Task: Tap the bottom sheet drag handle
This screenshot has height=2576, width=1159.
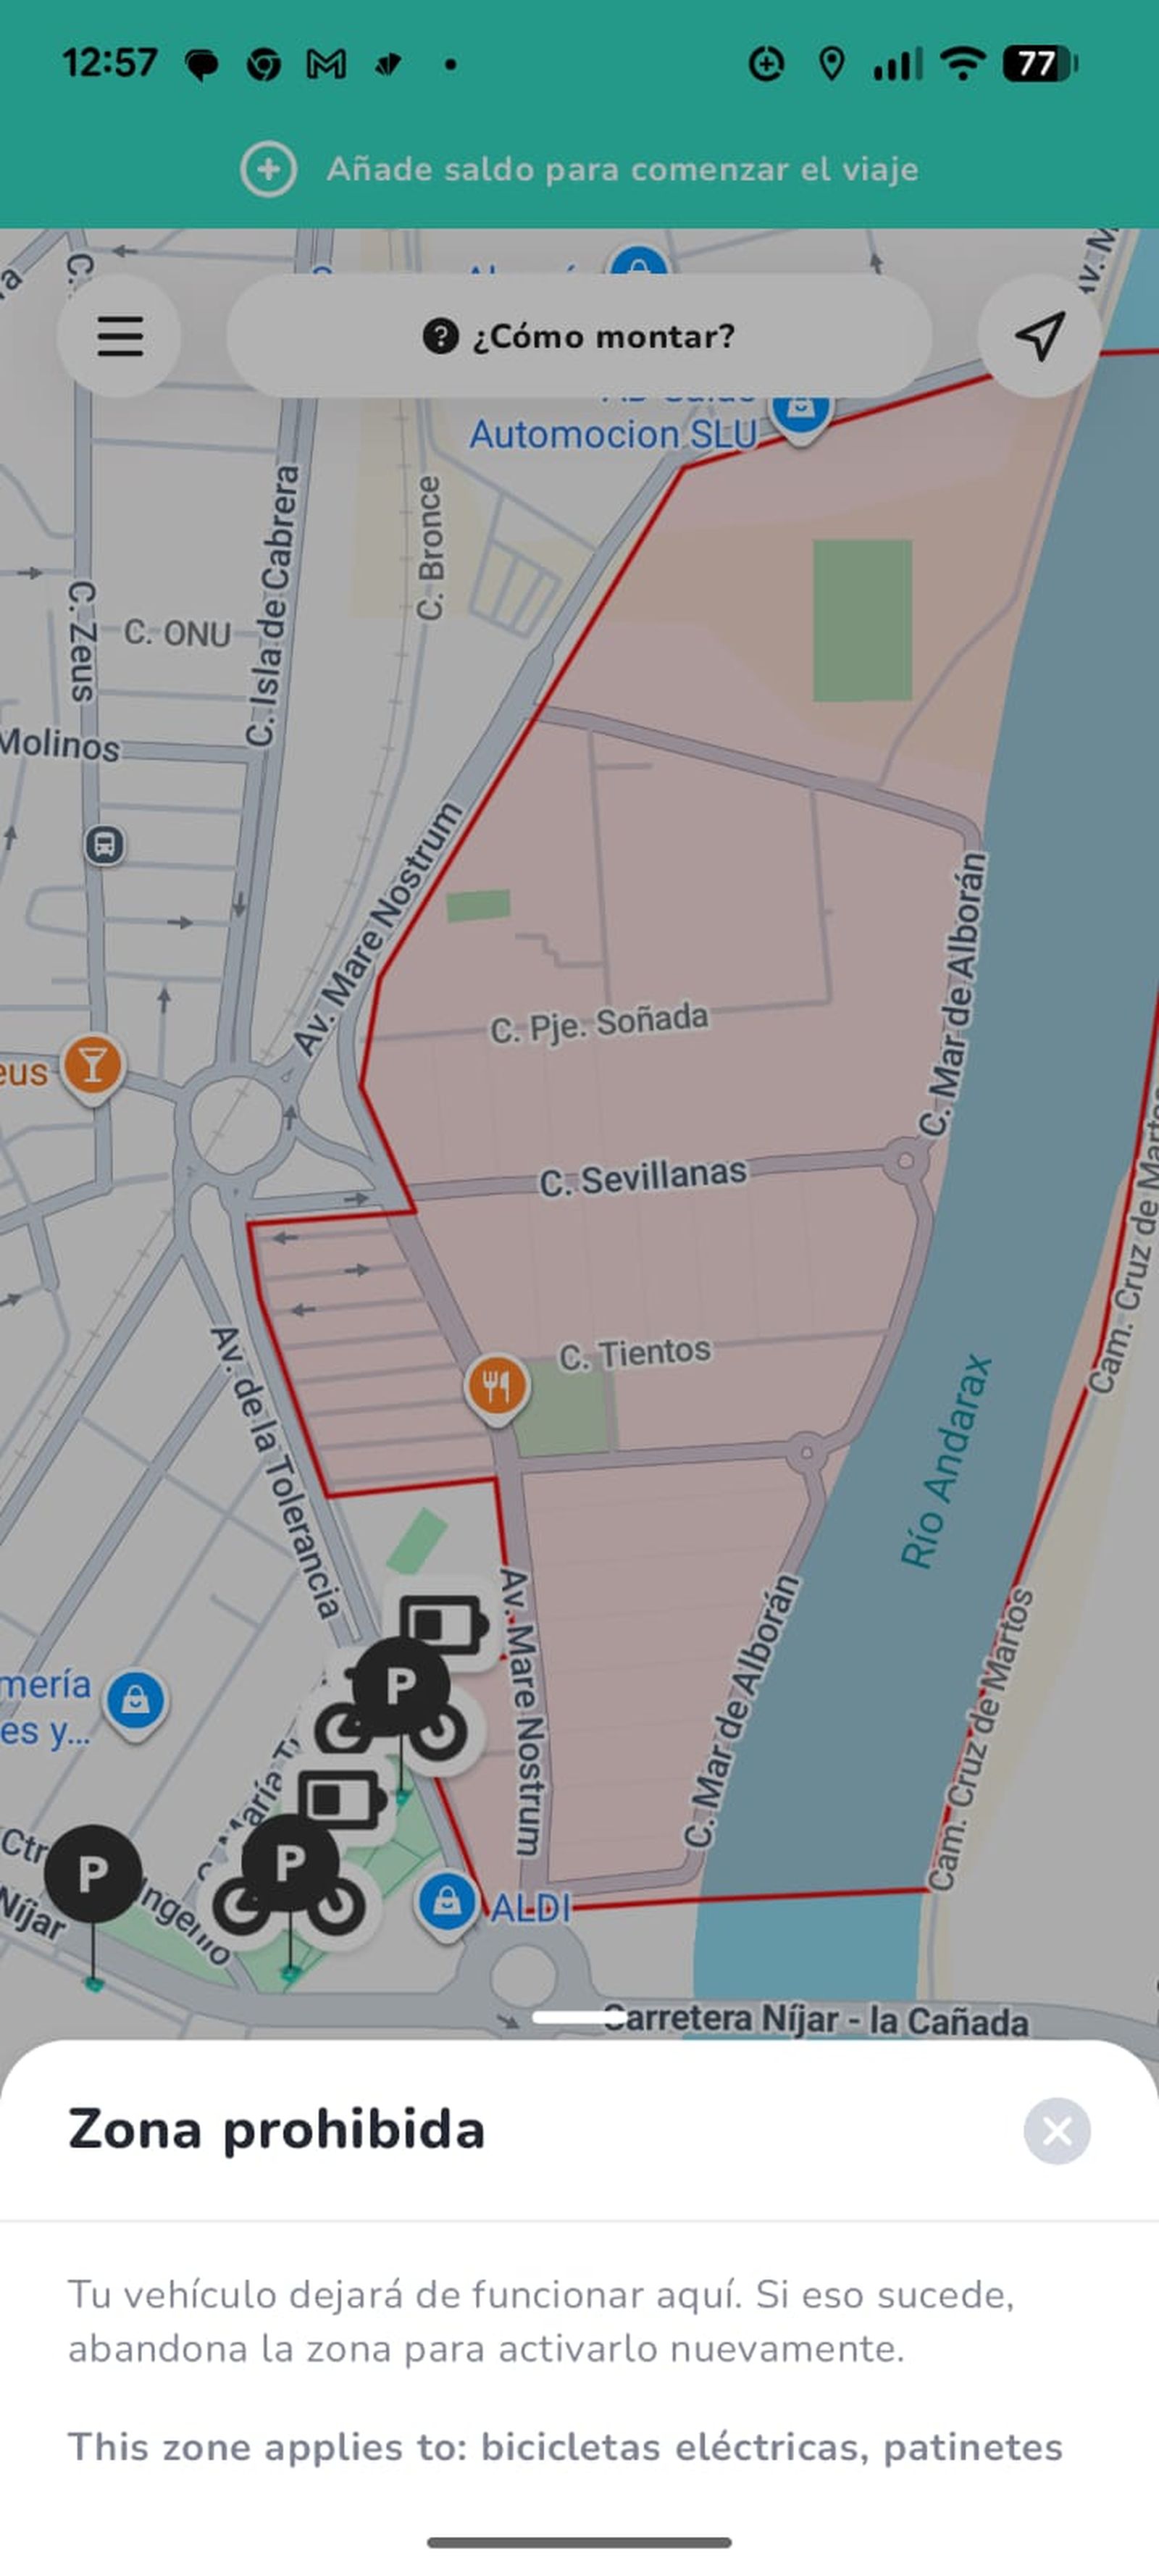Action: coord(580,2017)
